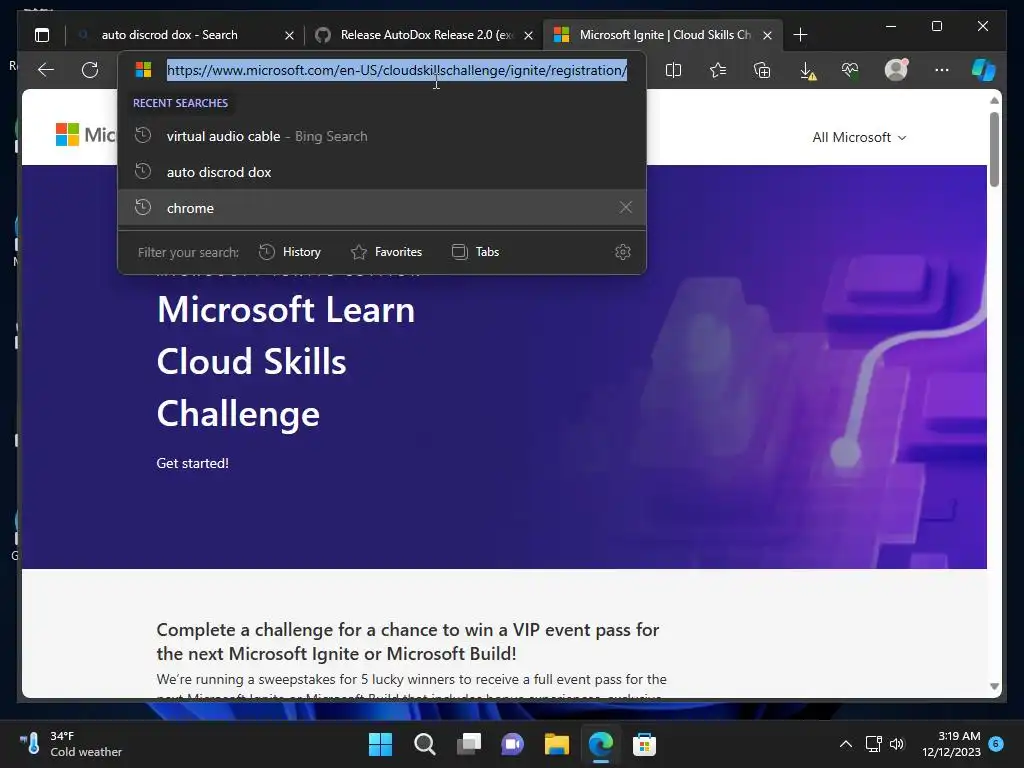Remove the 'chrome' recent search
Screen dimensions: 1024x768
point(626,208)
